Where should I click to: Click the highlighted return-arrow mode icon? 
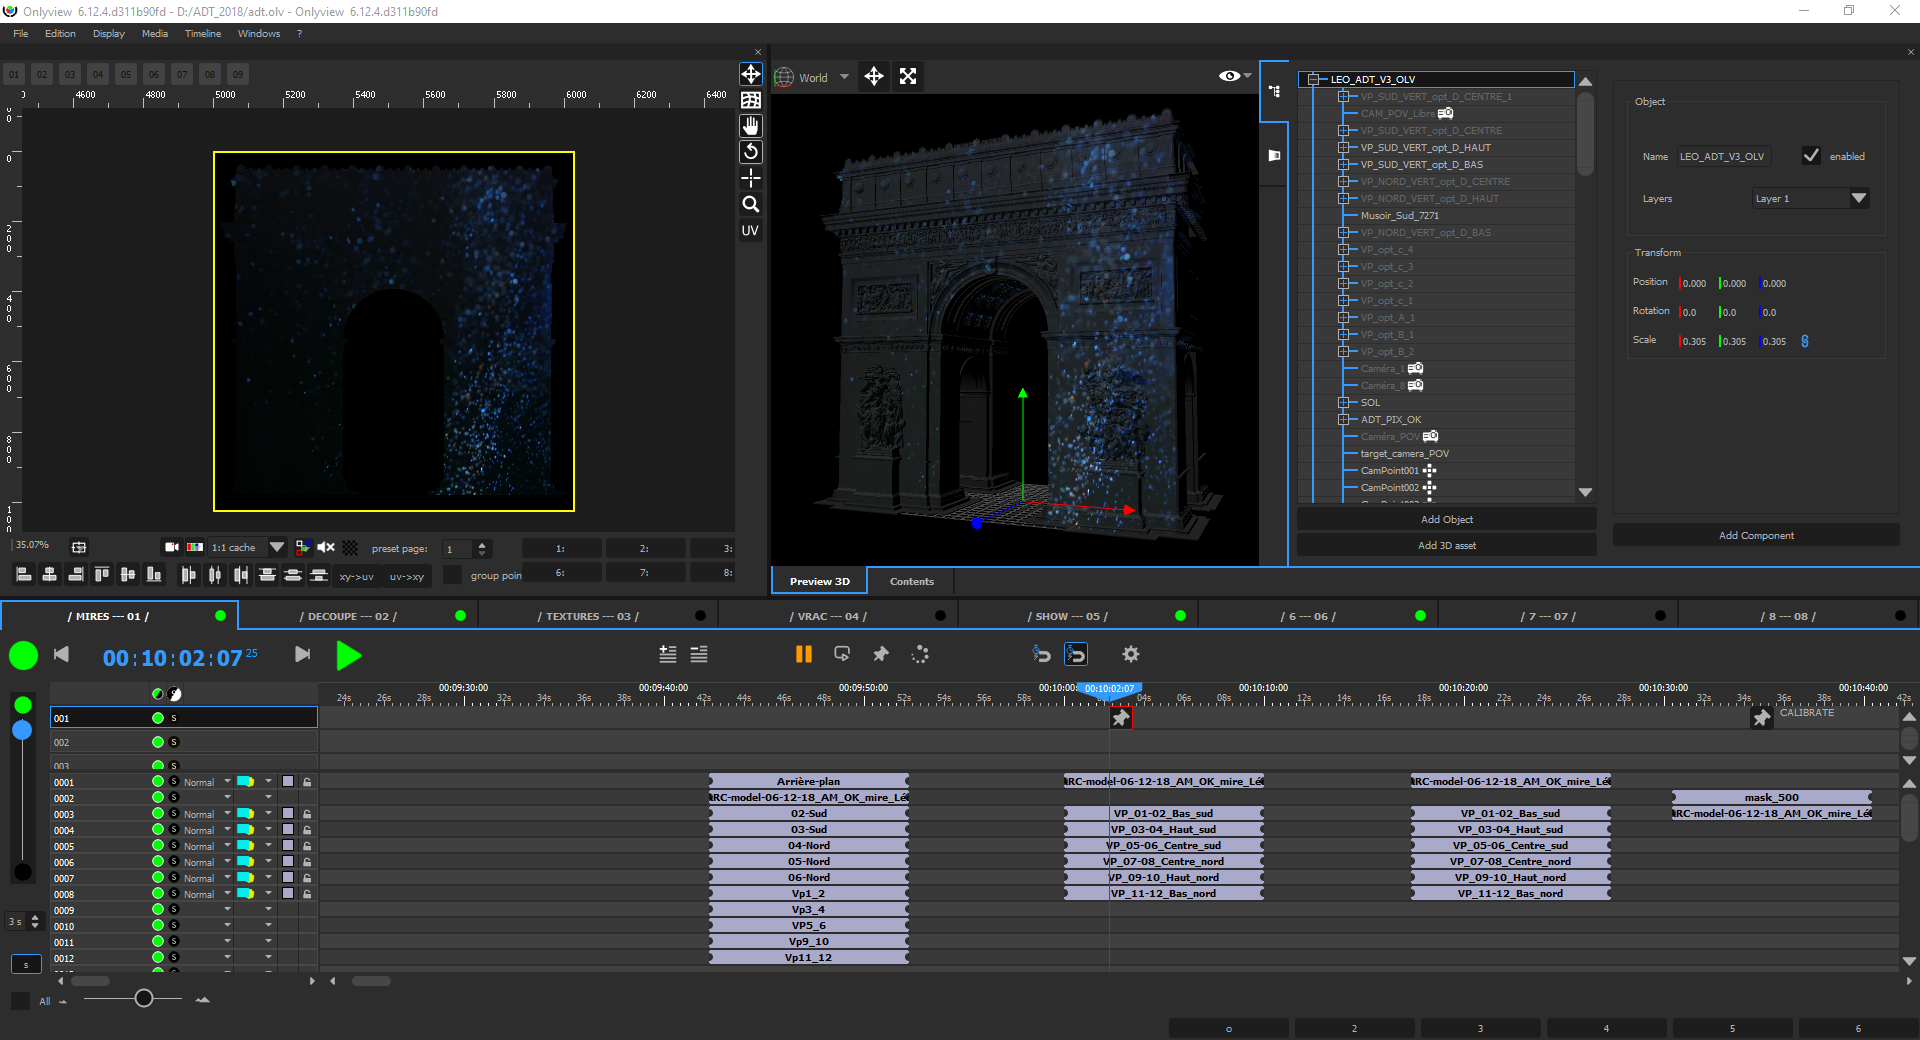pos(1076,654)
